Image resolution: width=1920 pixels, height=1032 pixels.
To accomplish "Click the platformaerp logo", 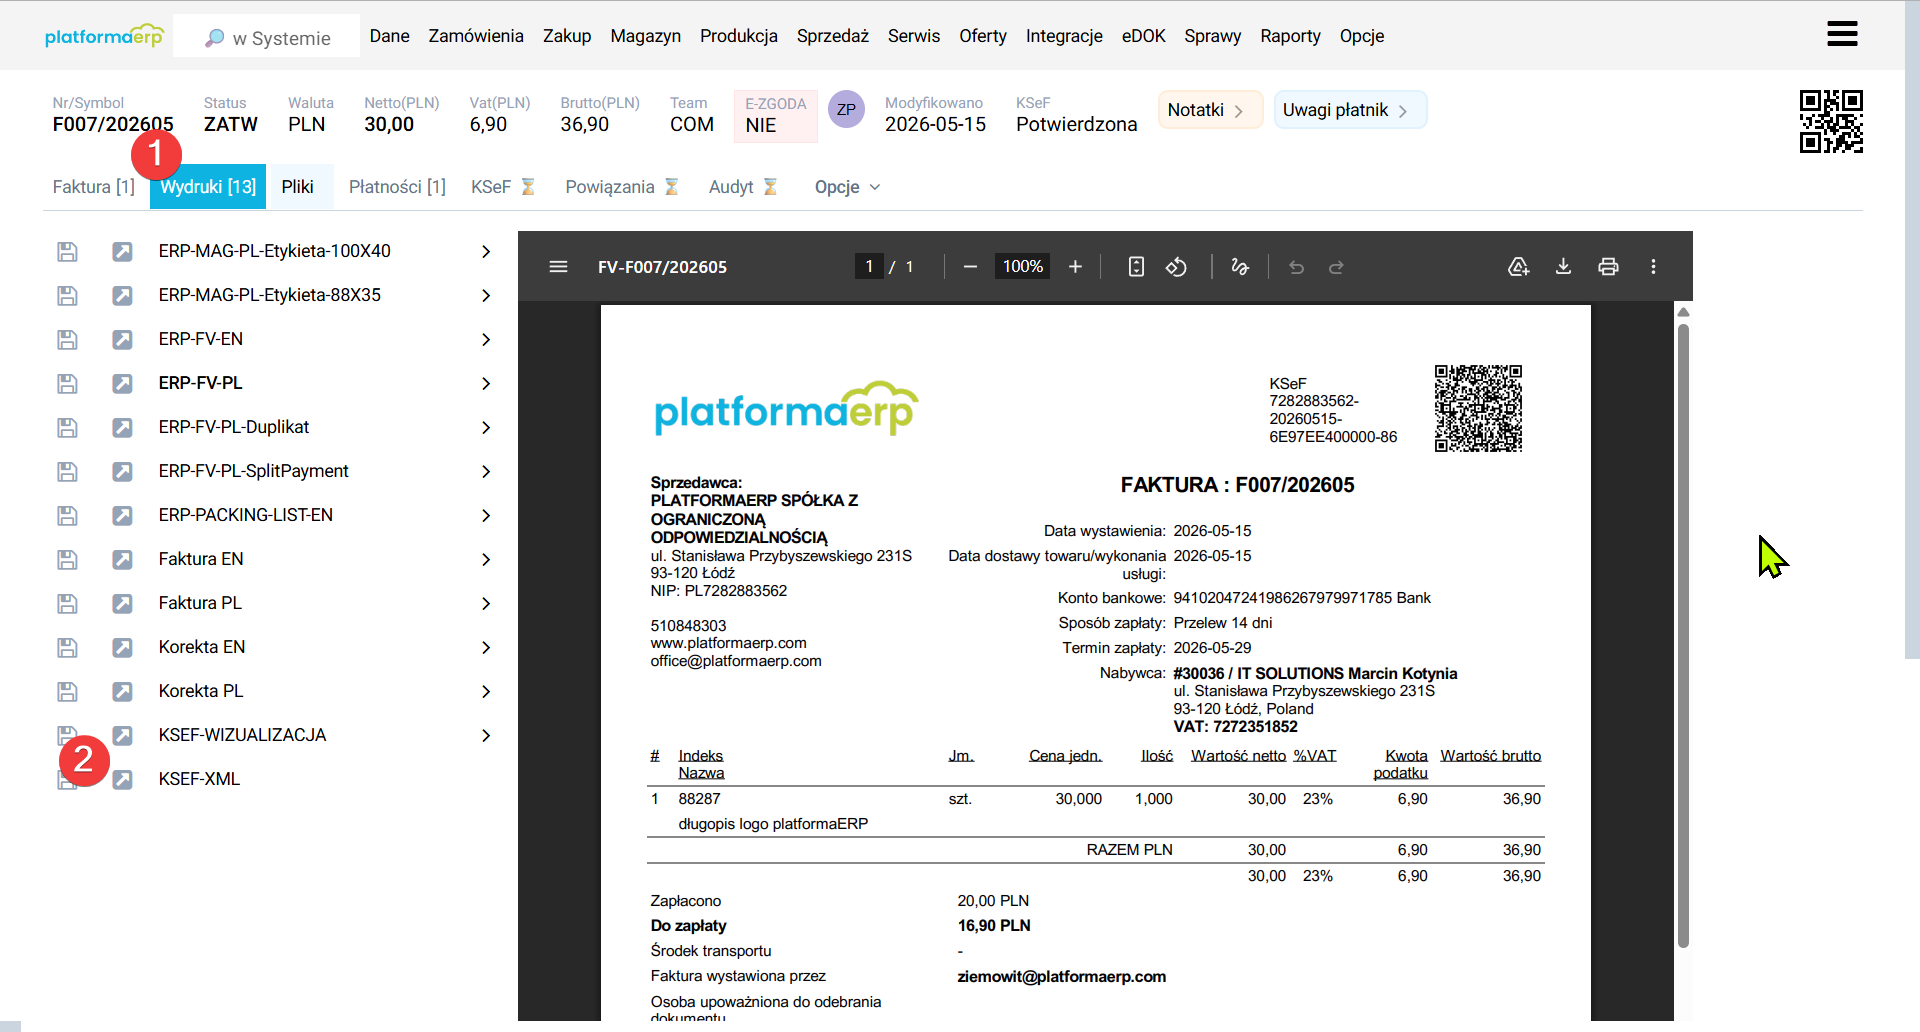I will [104, 36].
